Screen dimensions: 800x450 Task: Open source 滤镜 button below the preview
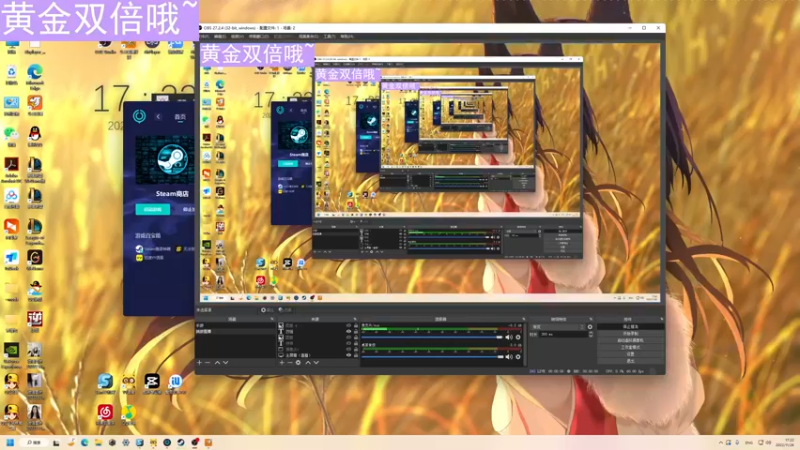click(286, 310)
